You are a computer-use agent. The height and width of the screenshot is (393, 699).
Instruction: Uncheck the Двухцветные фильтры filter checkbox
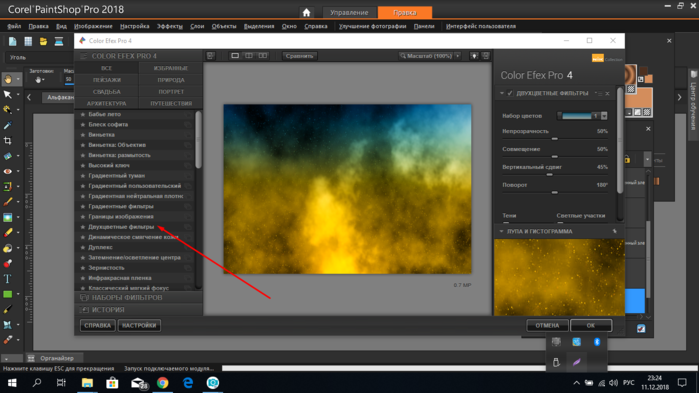pos(510,93)
